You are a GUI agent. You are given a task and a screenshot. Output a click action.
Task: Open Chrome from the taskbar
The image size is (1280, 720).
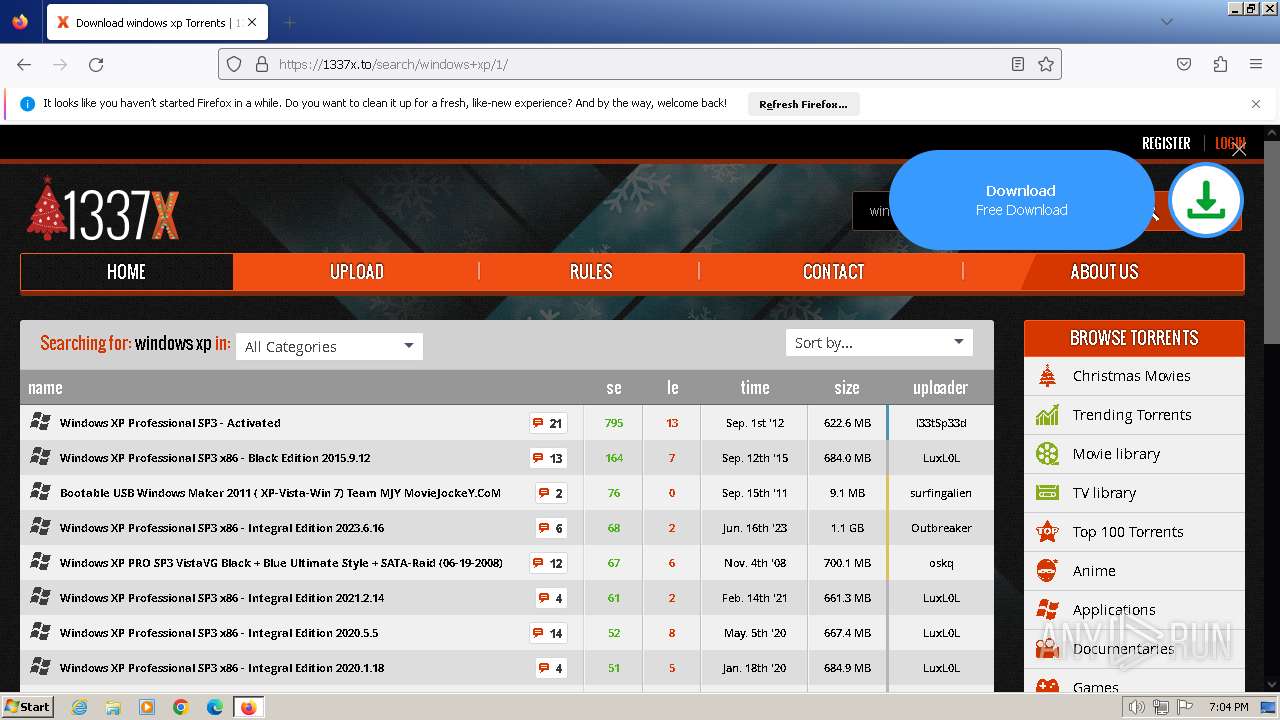(x=181, y=707)
